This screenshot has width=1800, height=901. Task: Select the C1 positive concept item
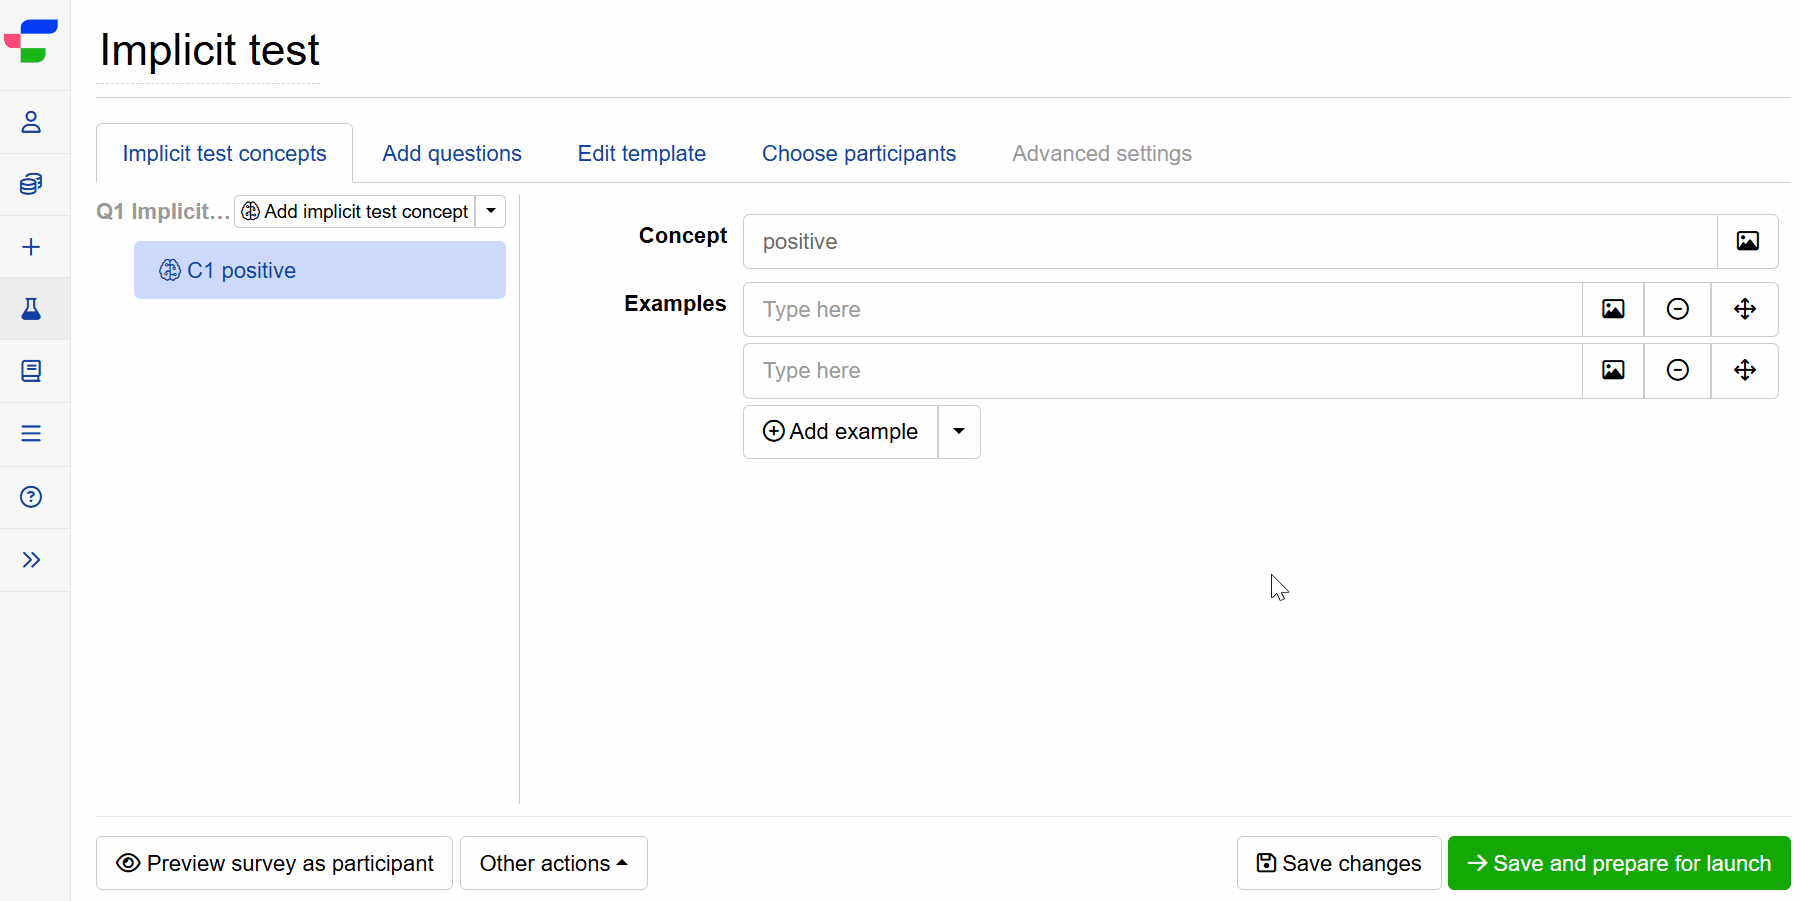(320, 271)
